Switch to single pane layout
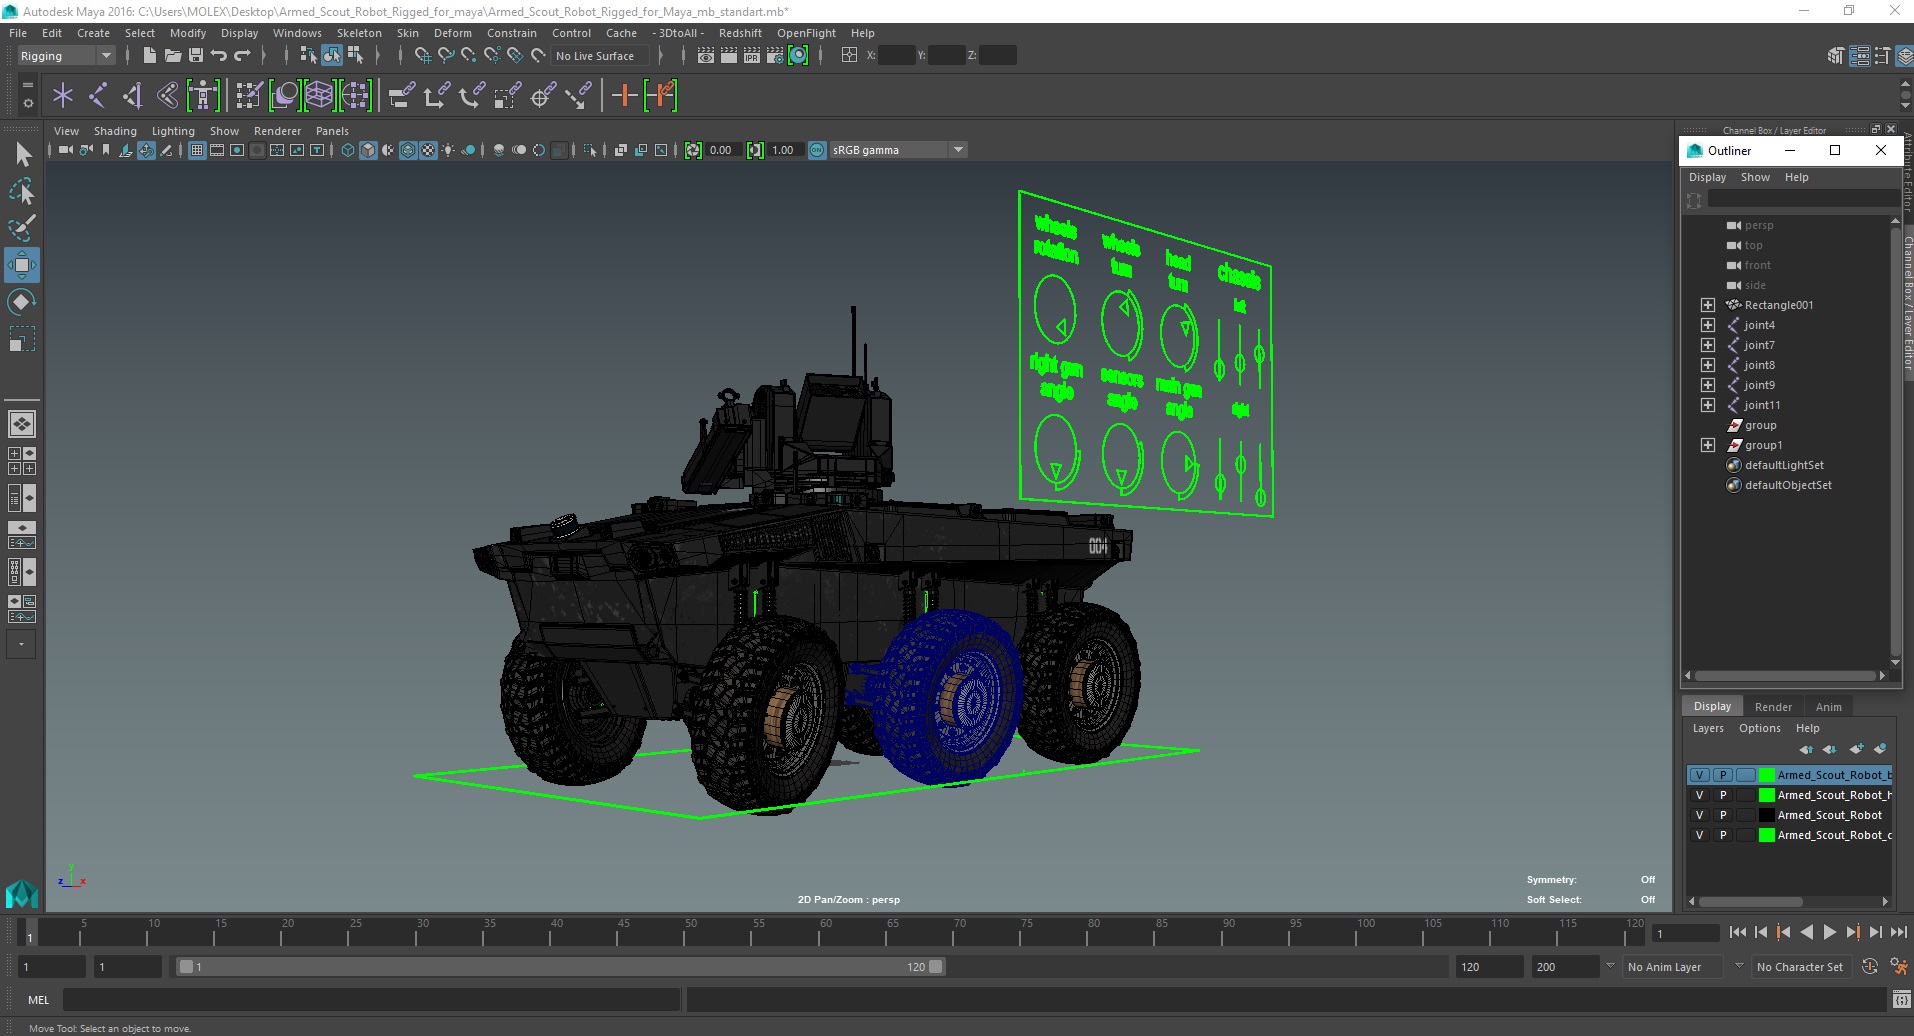The height and width of the screenshot is (1036, 1914). coord(22,424)
